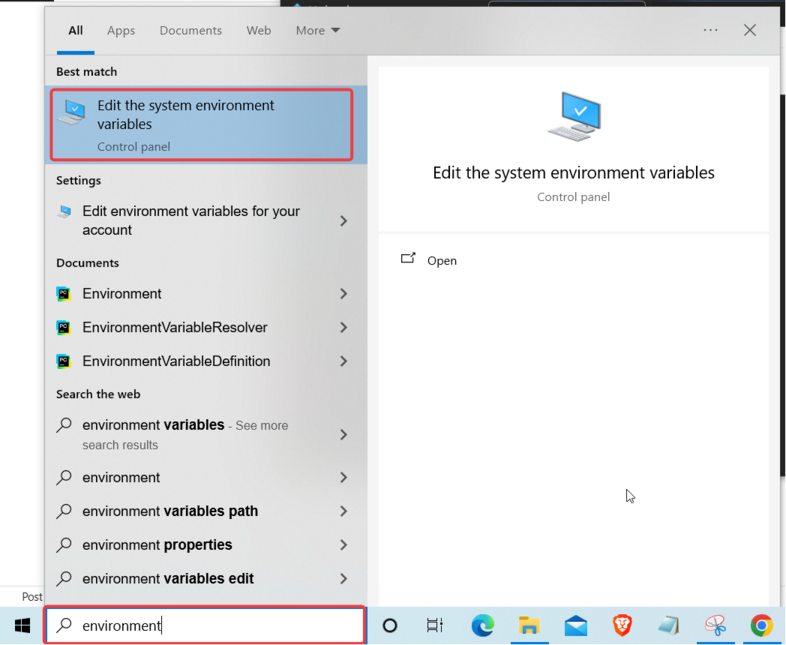This screenshot has width=786, height=645.
Task: Launch Brave browser from taskbar
Action: 622,625
